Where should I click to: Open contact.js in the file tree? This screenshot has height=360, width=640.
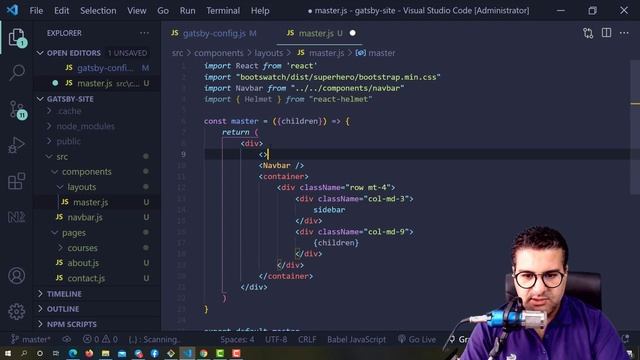(x=86, y=278)
